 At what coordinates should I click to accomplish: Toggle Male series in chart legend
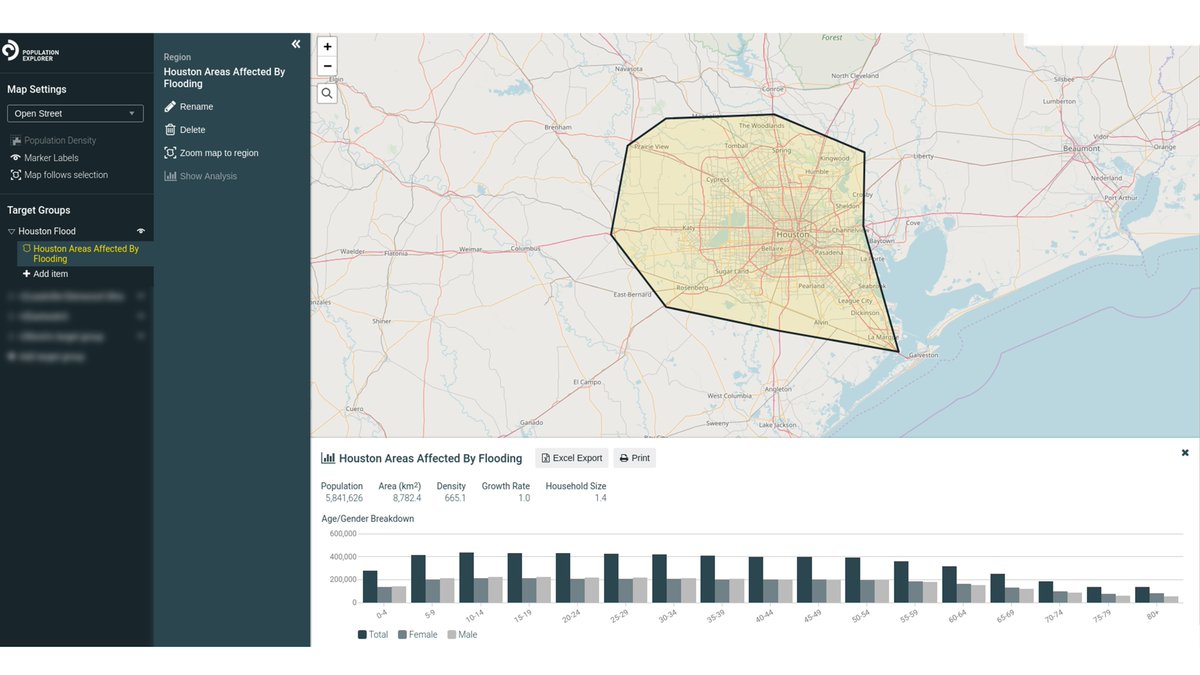[462, 634]
